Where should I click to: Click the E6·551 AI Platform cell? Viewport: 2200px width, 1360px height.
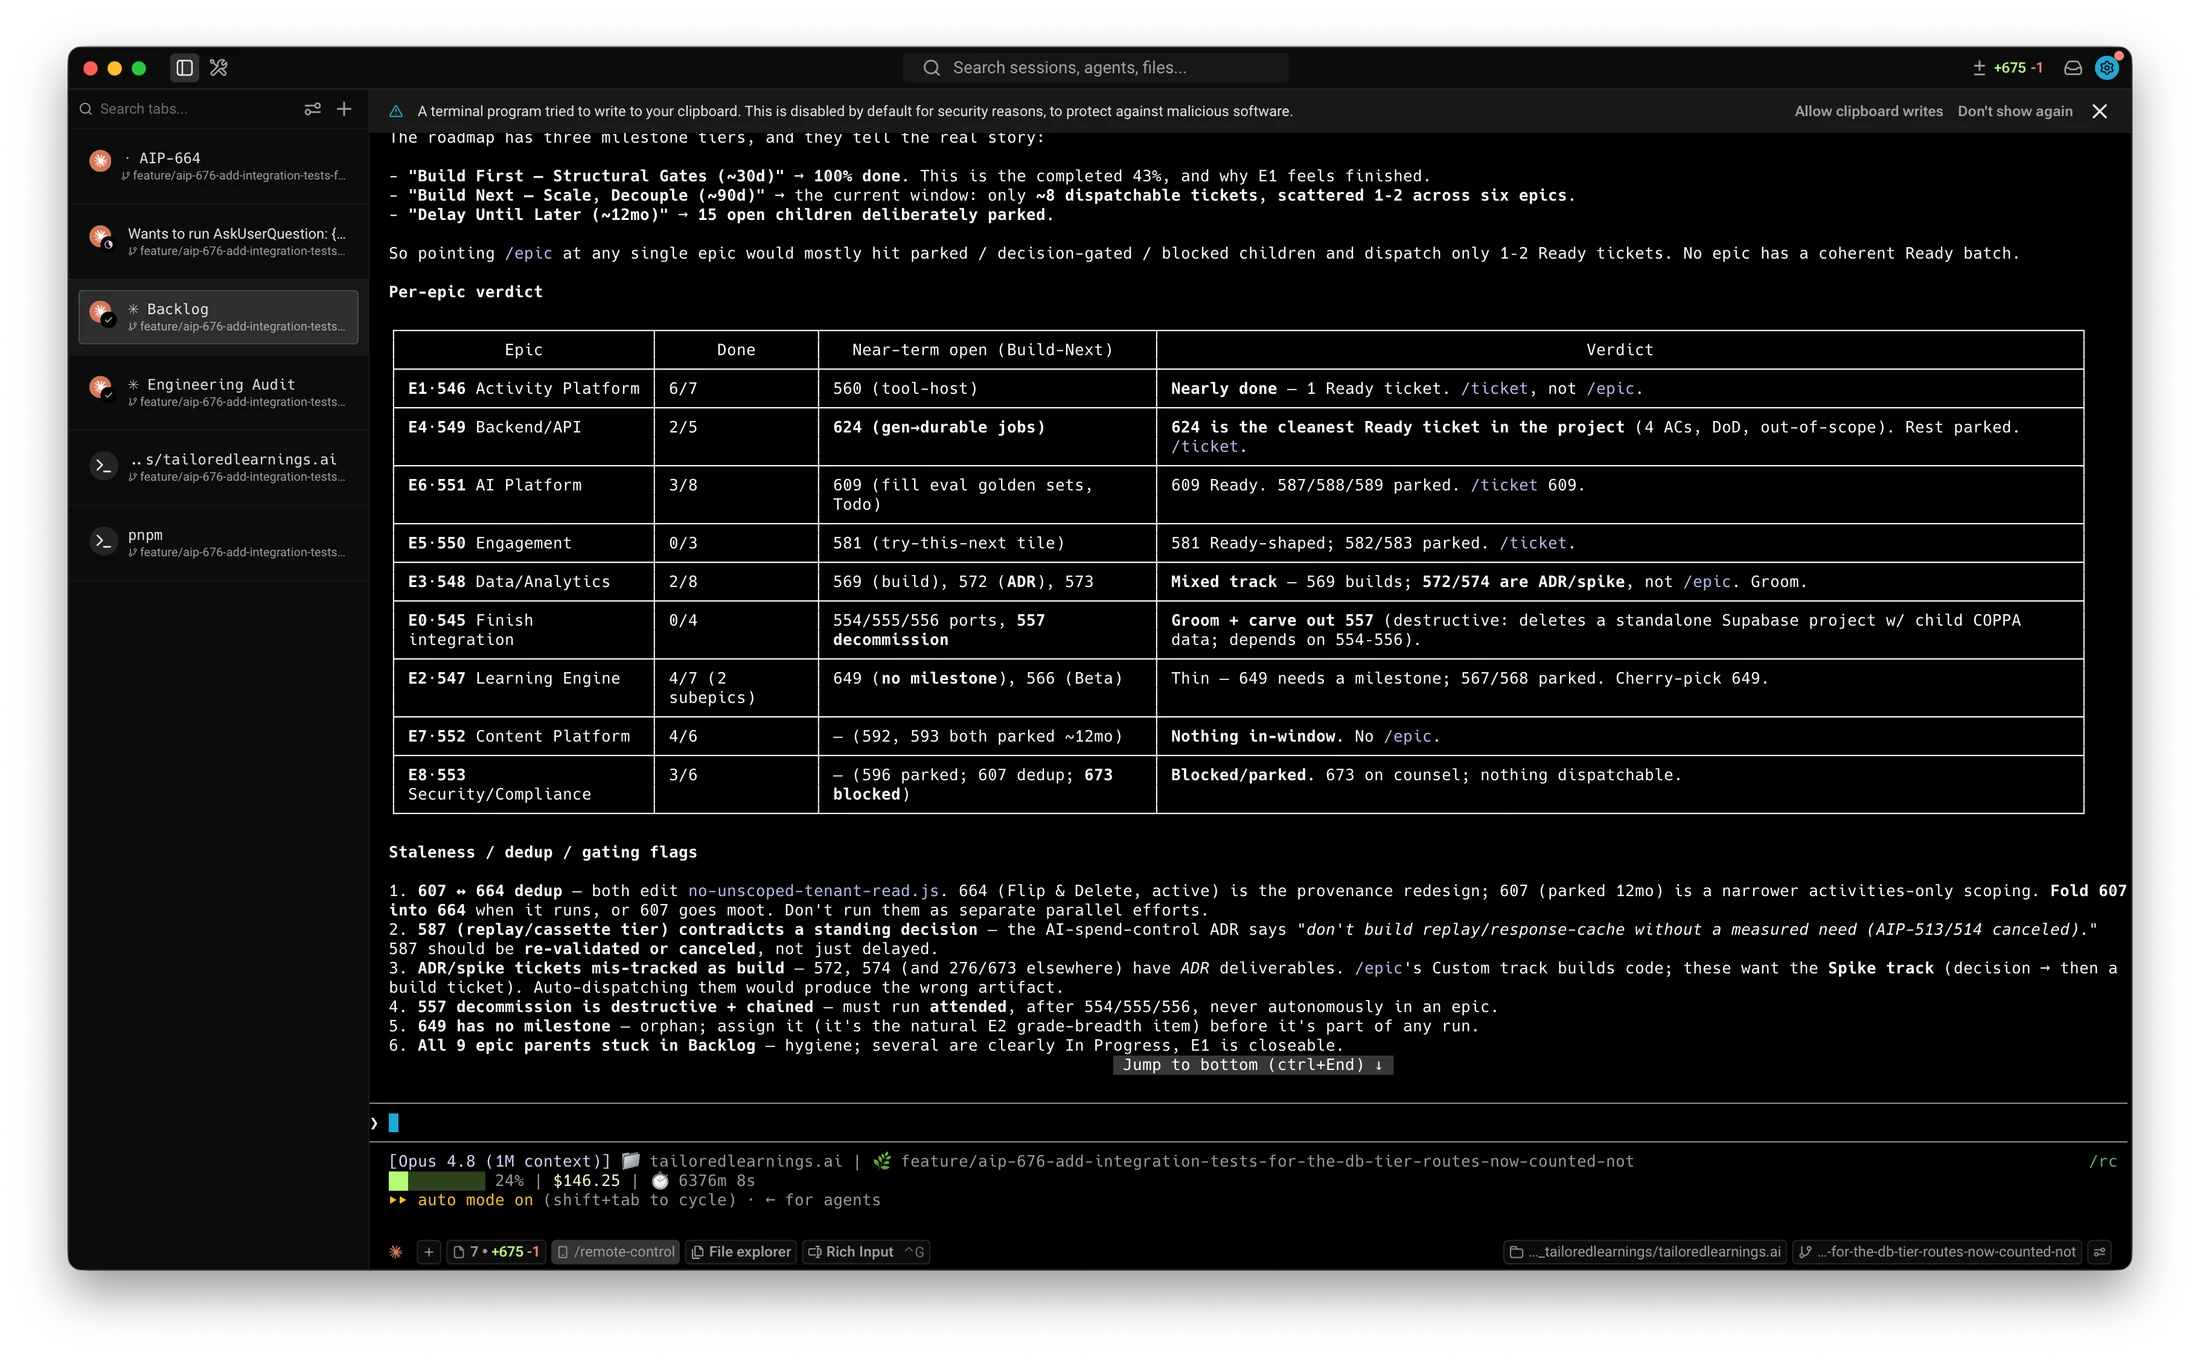coord(523,495)
